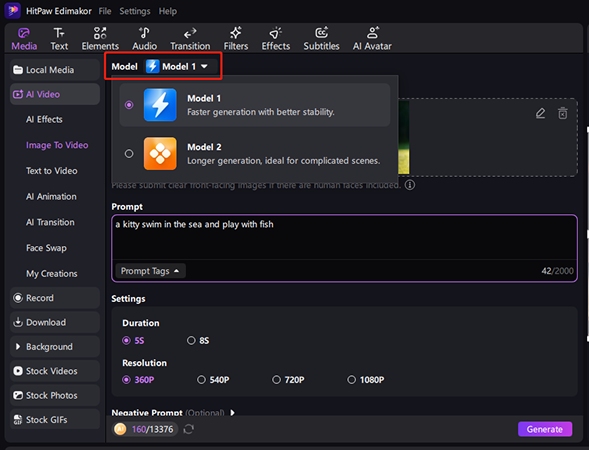
Task: Select the AI Video section
Action: pyautogui.click(x=55, y=94)
